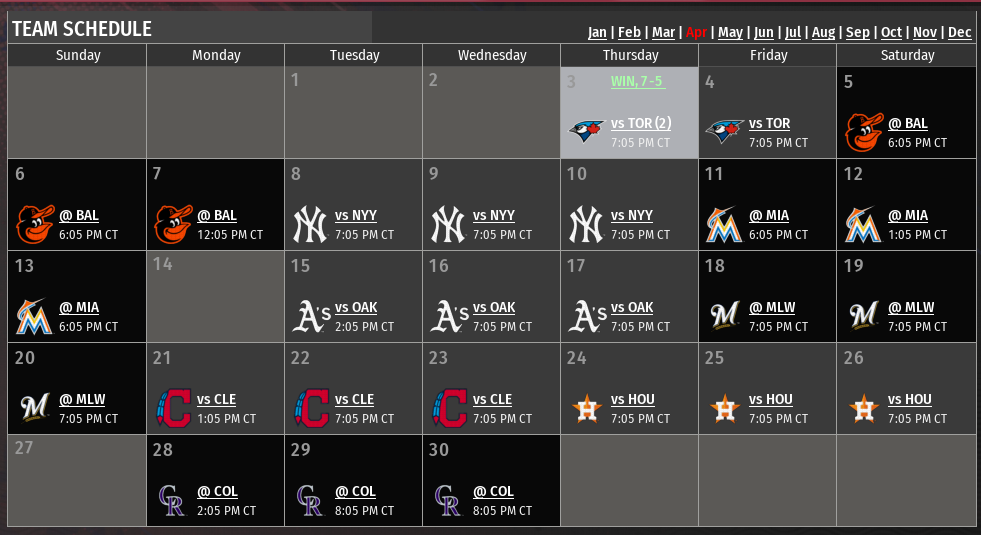The image size is (981, 535).
Task: Click the Yankees logo on April 8
Action: [x=310, y=224]
